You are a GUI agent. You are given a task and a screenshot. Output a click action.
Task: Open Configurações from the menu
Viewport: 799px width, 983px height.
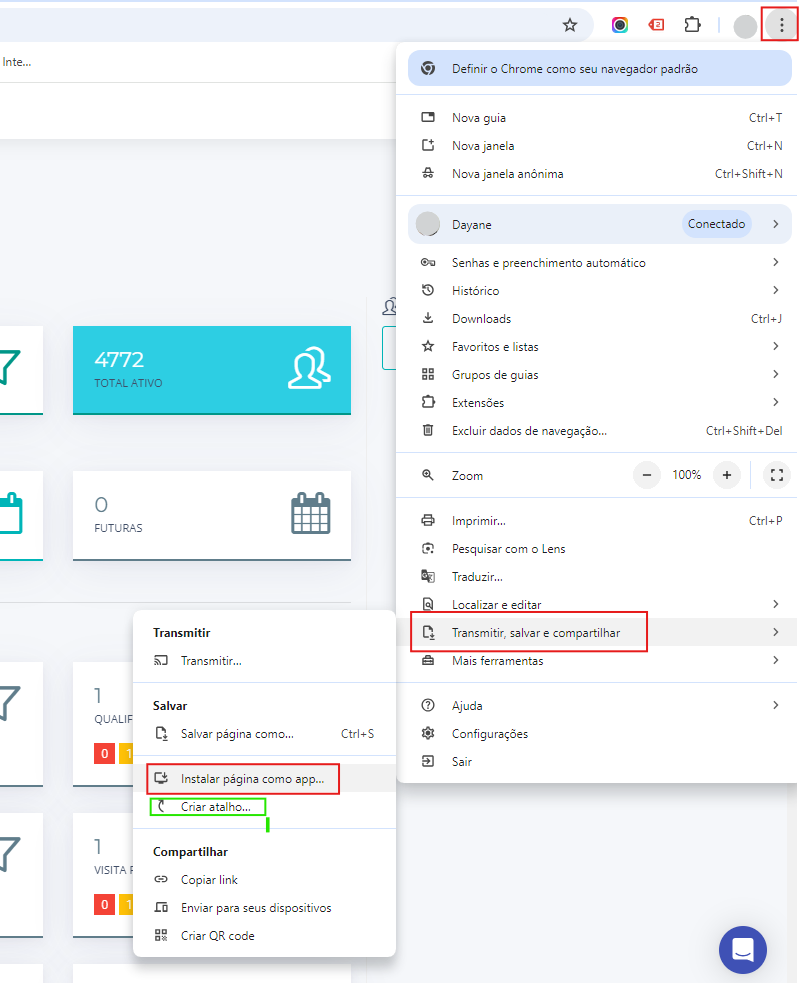489,734
